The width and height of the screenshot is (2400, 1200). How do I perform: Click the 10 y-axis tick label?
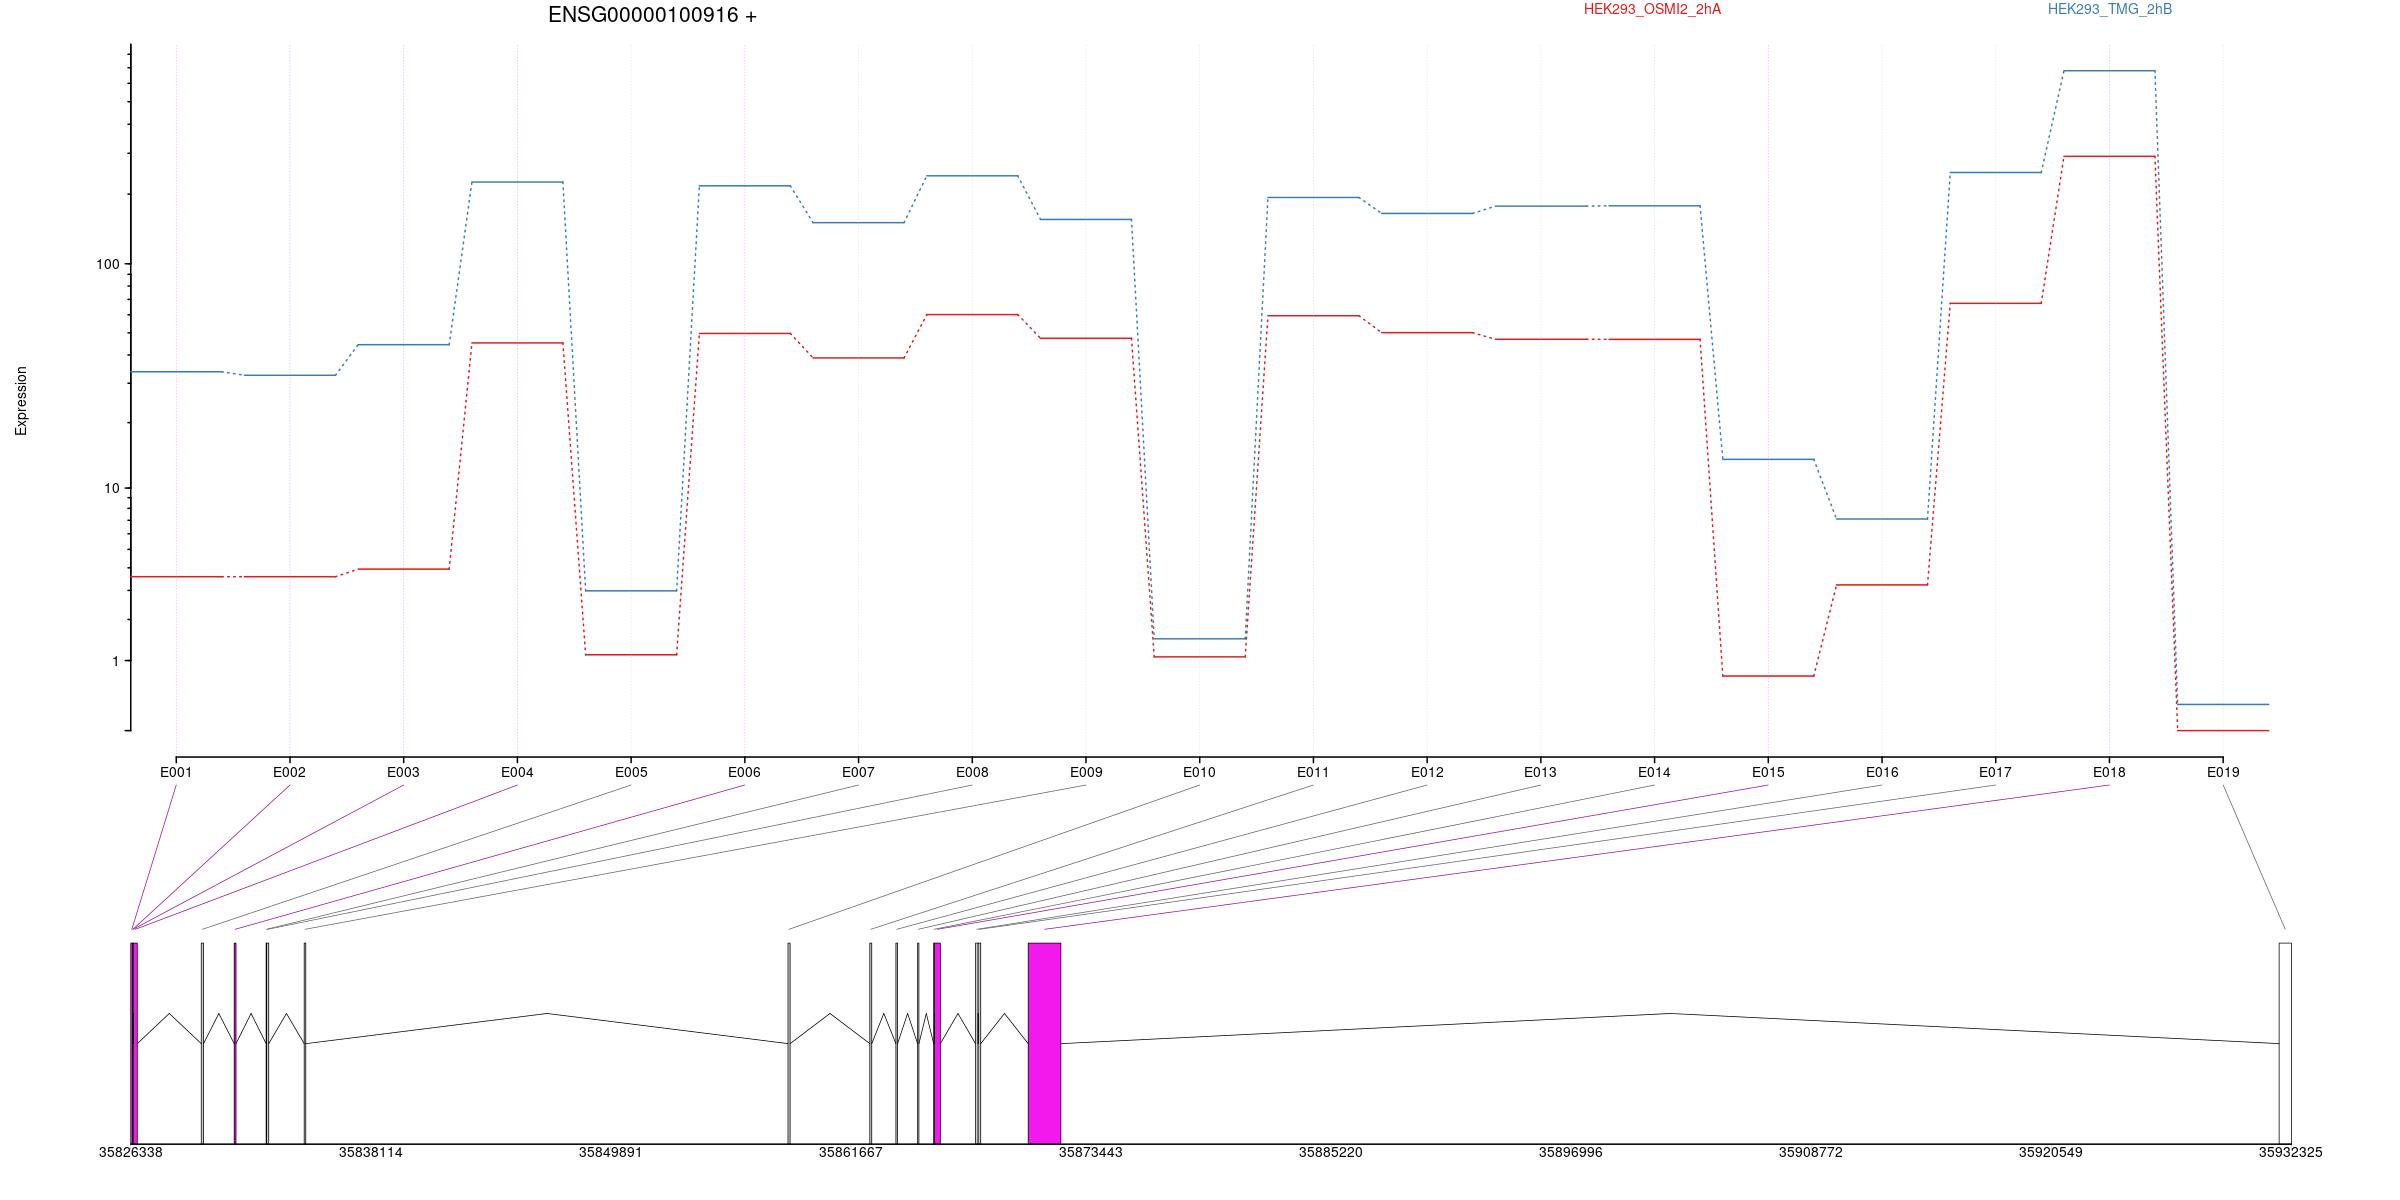(x=111, y=488)
